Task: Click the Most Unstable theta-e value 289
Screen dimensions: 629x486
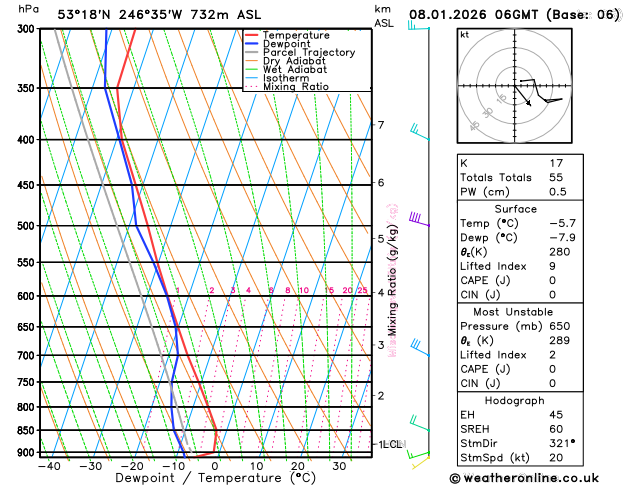Action: pos(560,340)
